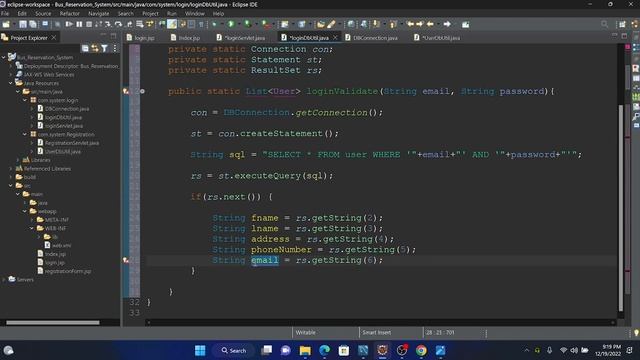Click the Search magnifier icon in toolbar
Screen dimensions: 640x360
coord(604,24)
